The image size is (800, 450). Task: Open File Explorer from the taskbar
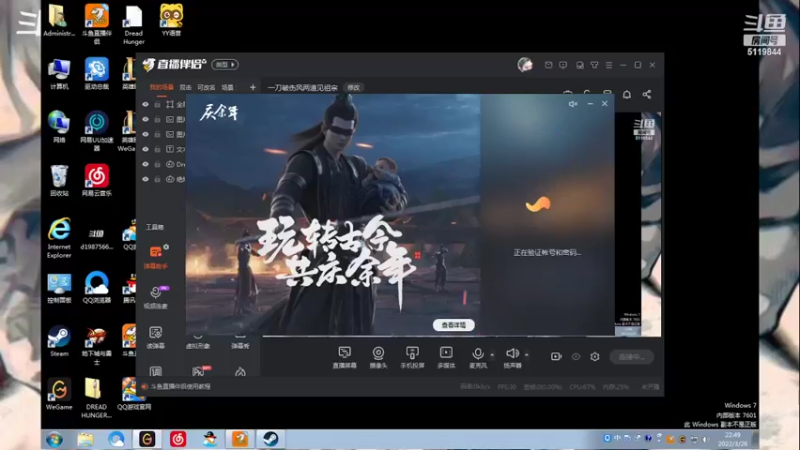pyautogui.click(x=85, y=439)
